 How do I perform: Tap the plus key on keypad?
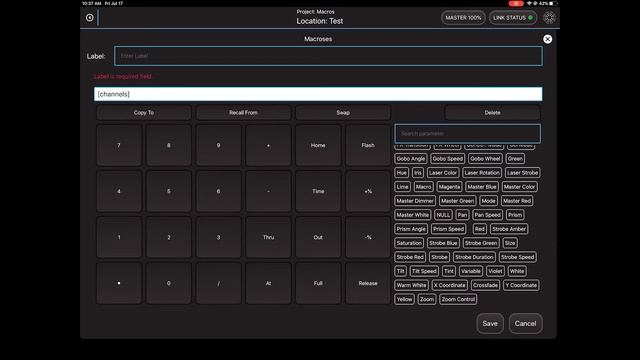tap(268, 145)
